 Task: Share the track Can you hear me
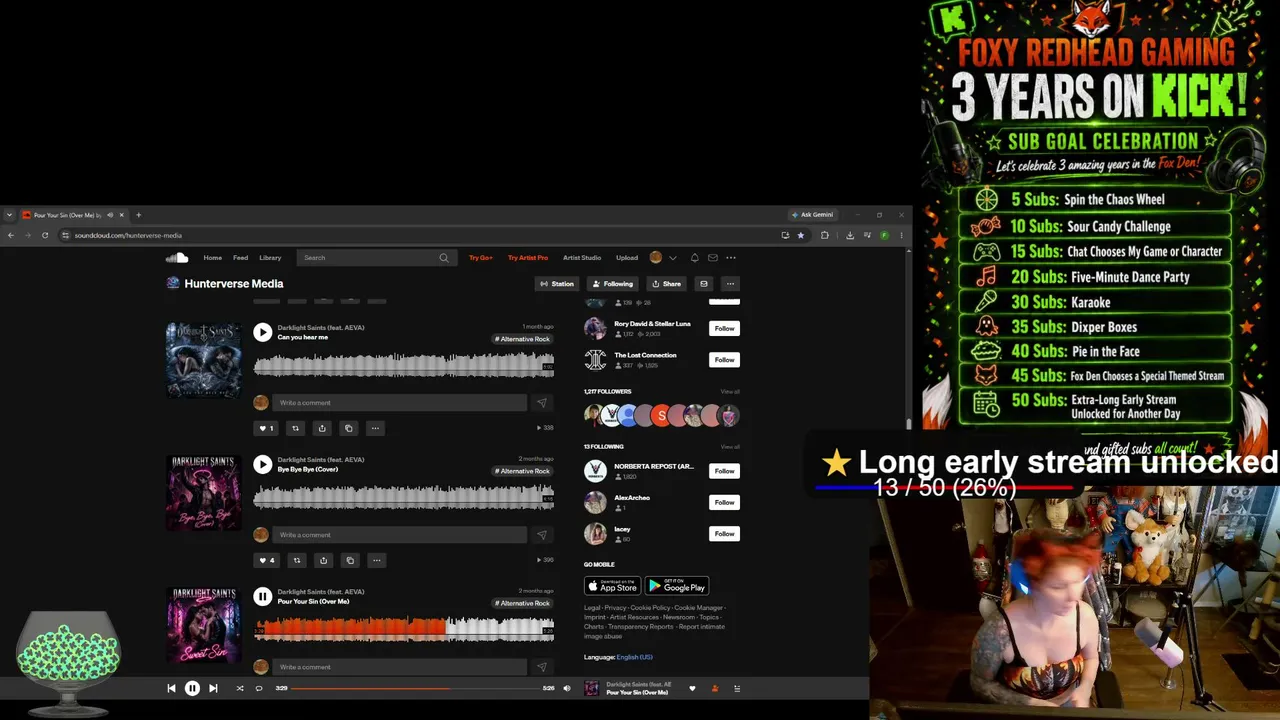click(322, 428)
